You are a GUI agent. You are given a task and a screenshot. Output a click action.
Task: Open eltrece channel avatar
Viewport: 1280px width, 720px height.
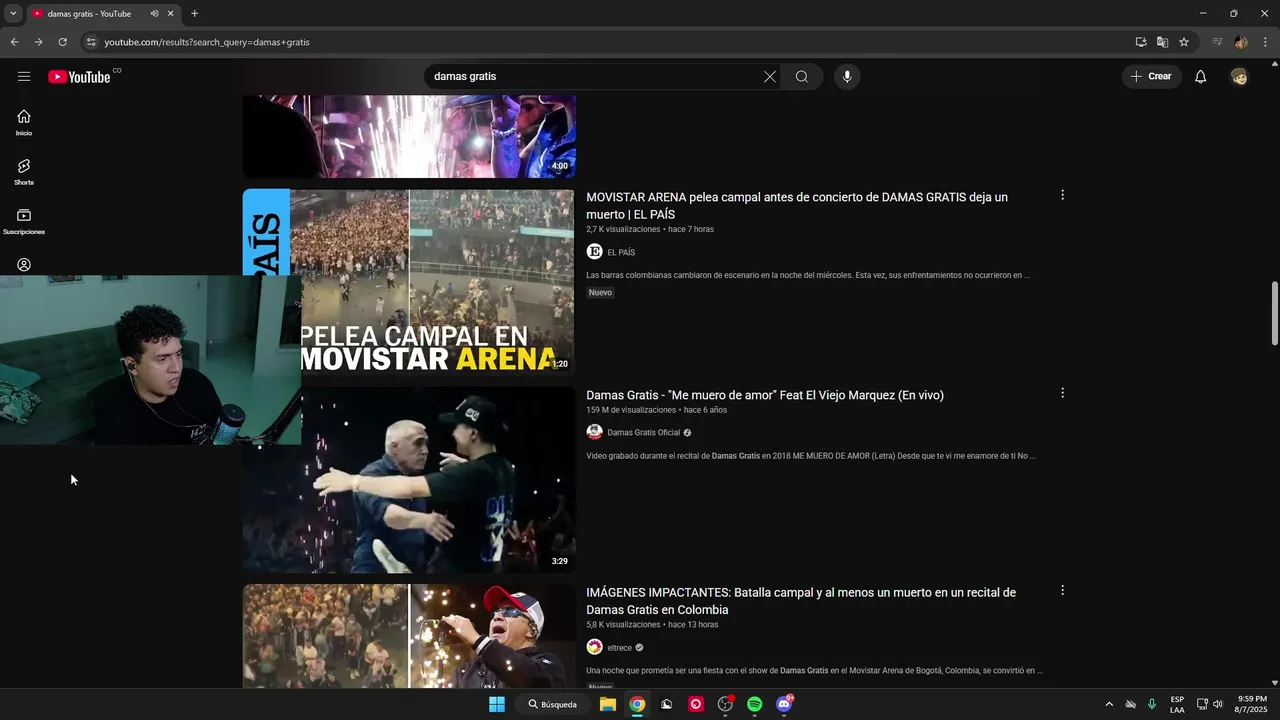(595, 647)
